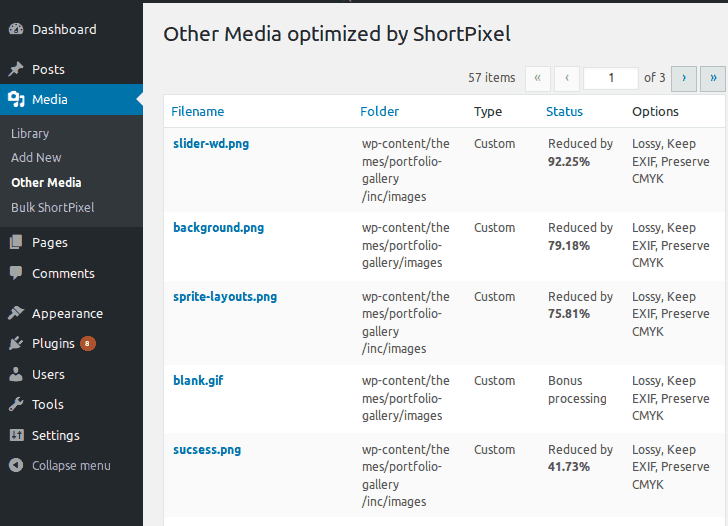Click the Dashboard gauge icon
728x526 pixels.
coord(16,29)
